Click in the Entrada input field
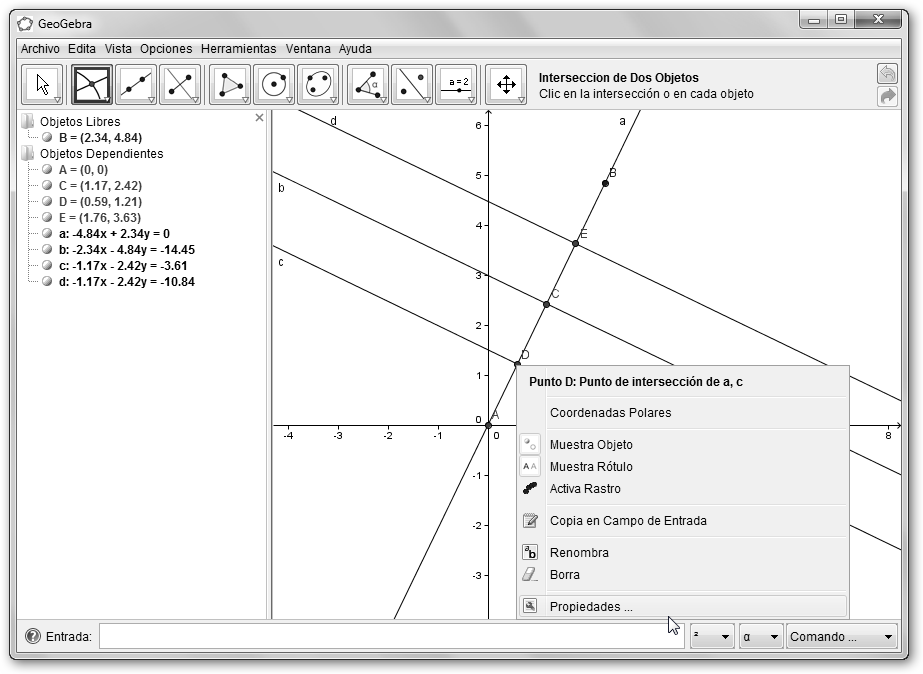This screenshot has width=923, height=674. coord(392,636)
